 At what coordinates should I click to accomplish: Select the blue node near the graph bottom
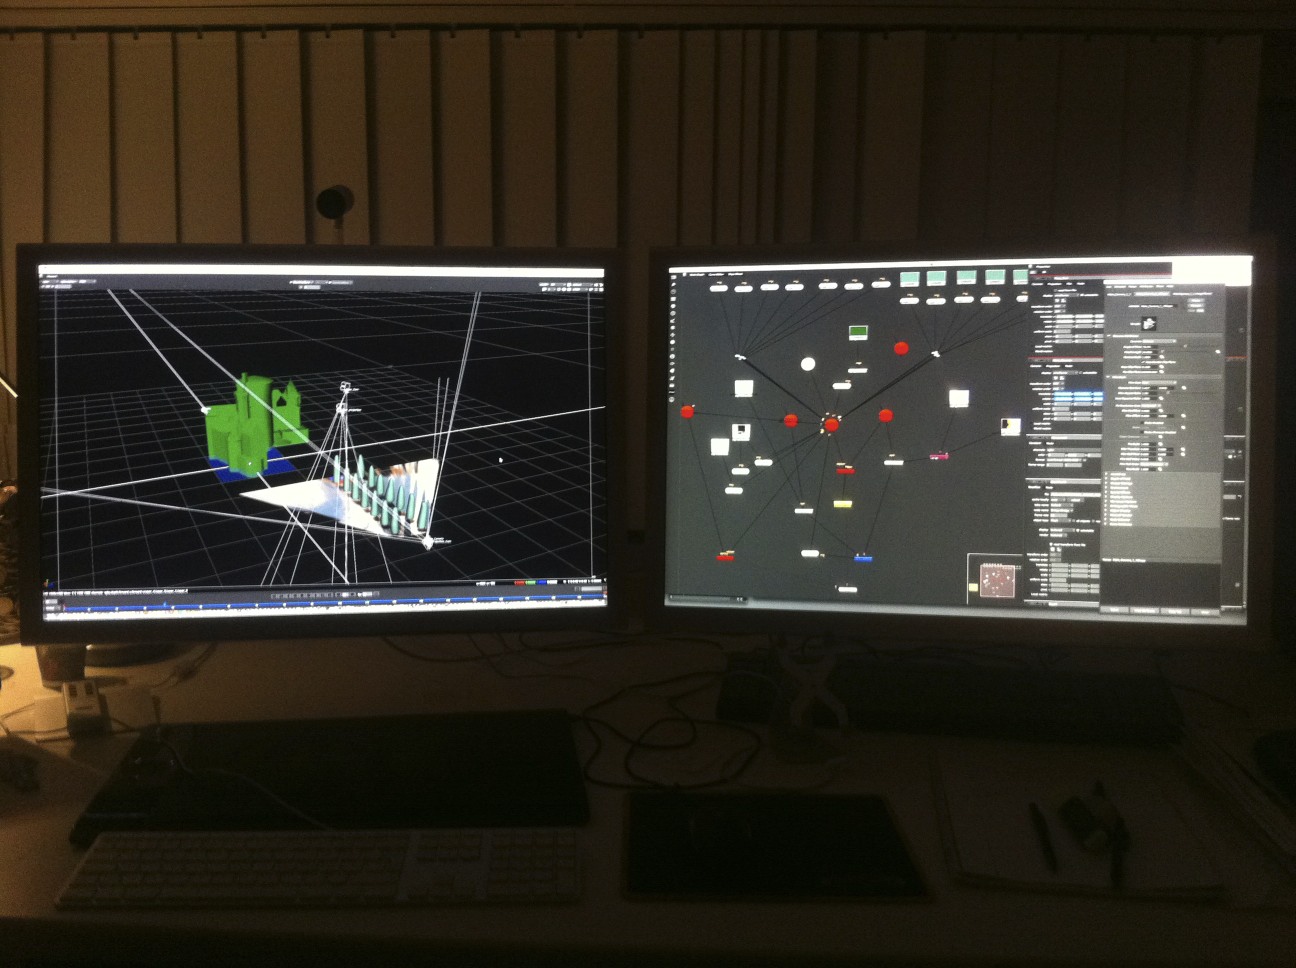click(x=863, y=558)
